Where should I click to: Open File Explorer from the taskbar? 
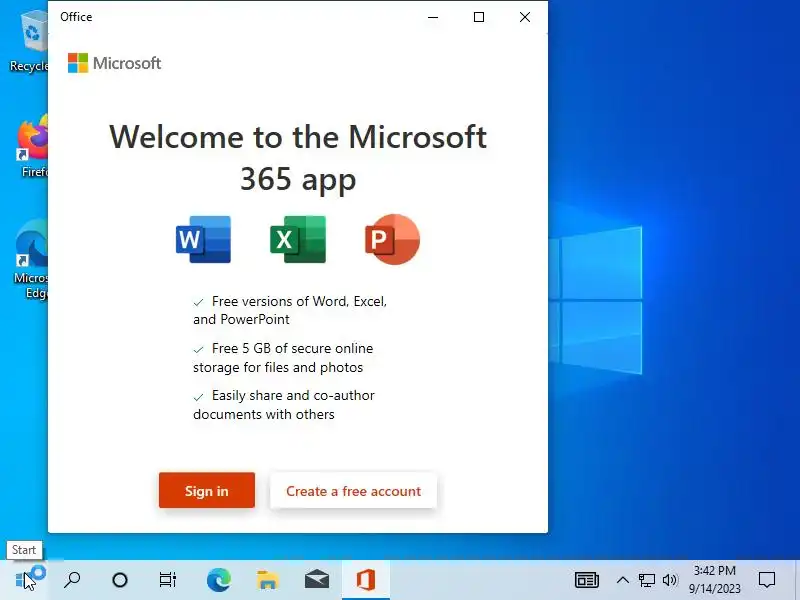click(267, 580)
